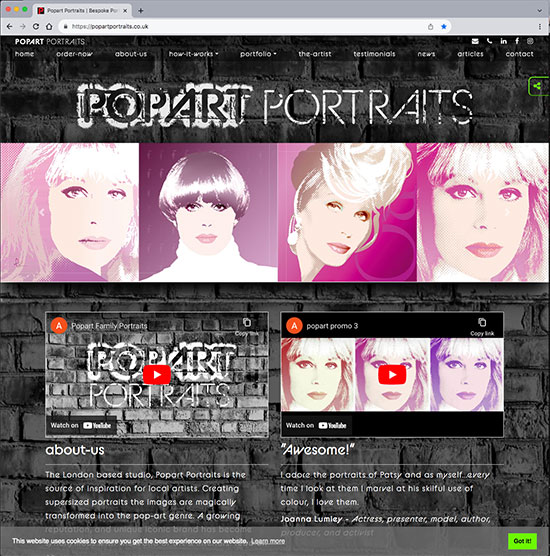Open the LinkedIn icon in the header
Image resolution: width=550 pixels, height=556 pixels.
[x=504, y=41]
